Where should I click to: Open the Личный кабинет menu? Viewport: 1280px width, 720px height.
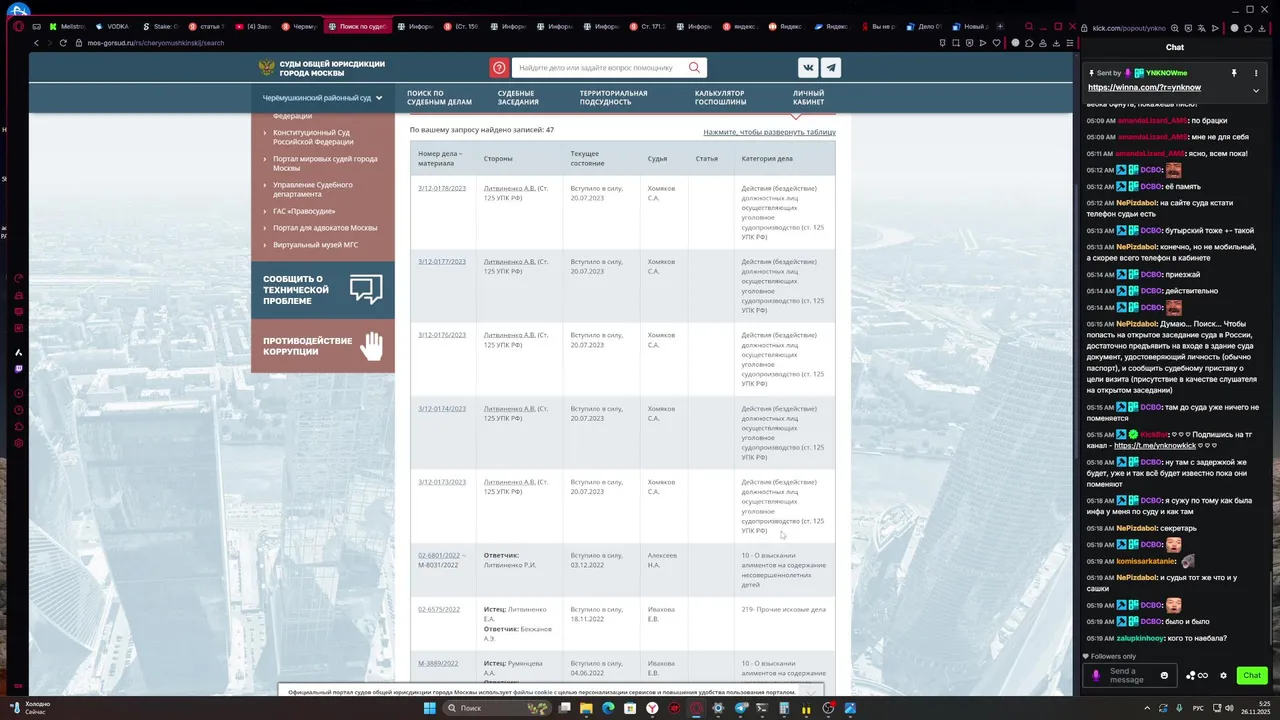click(808, 98)
